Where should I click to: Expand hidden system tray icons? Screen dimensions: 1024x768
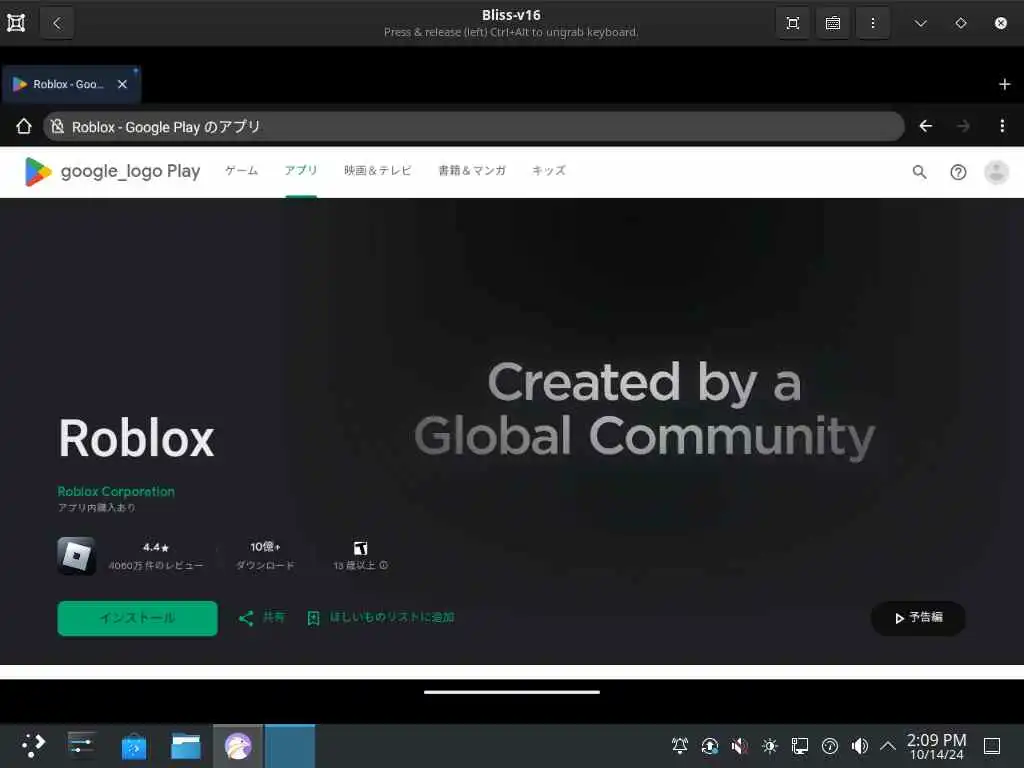(x=888, y=746)
